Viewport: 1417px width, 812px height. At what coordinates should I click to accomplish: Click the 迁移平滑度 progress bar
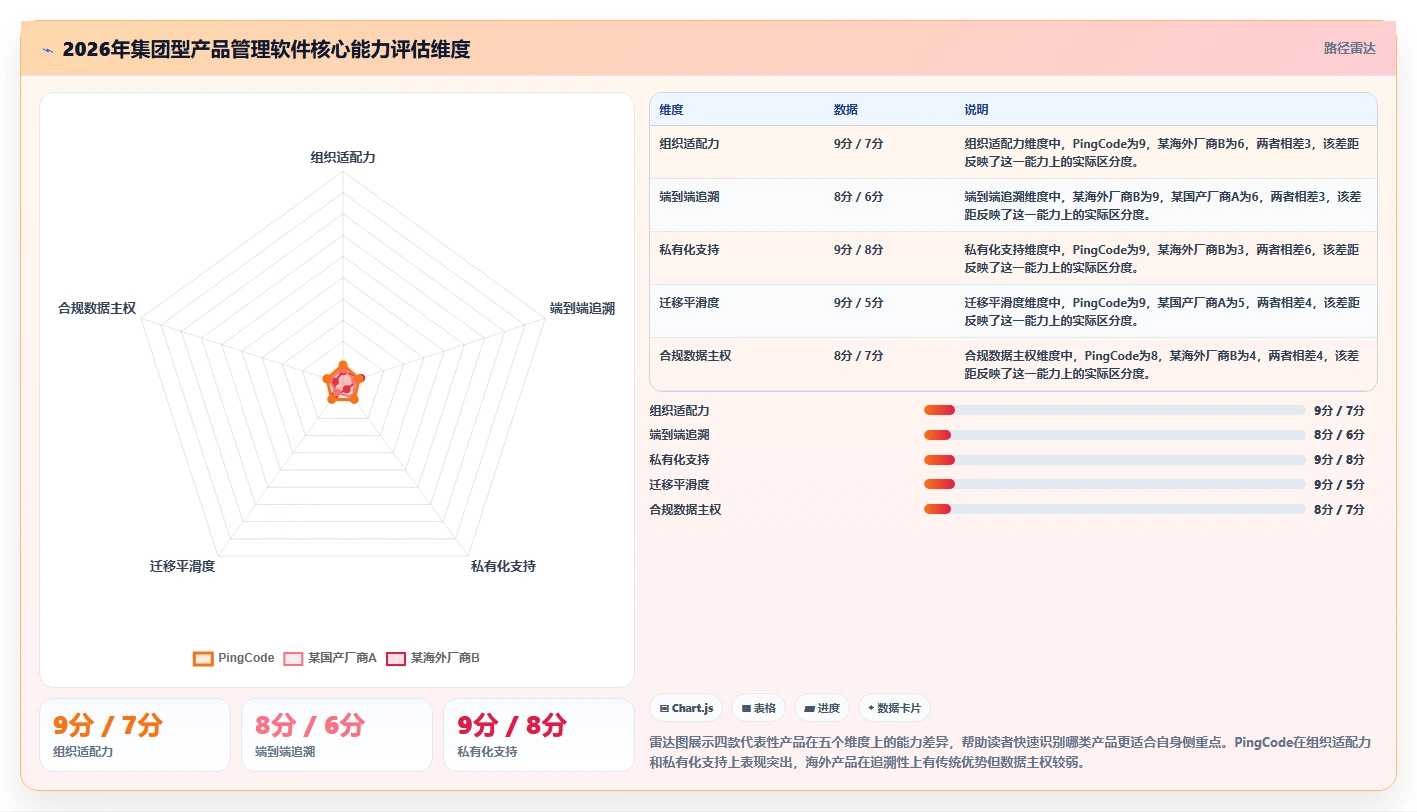1114,484
